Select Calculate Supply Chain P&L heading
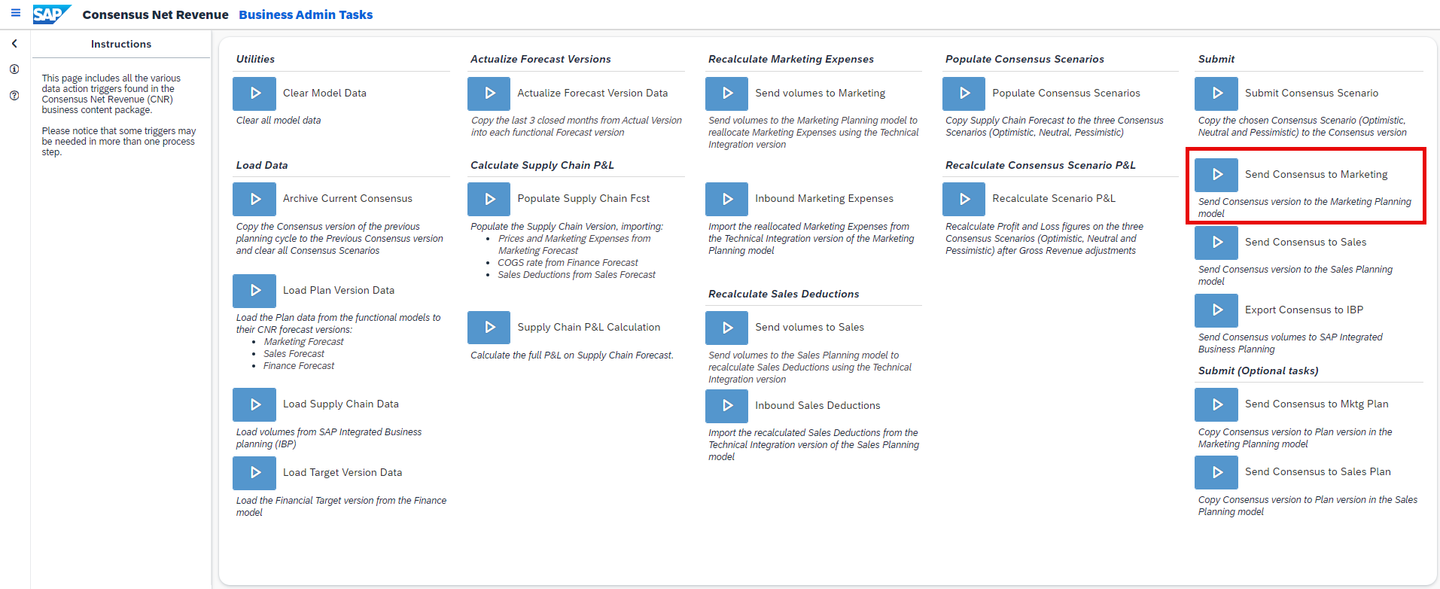Screen dimensions: 1440x589 (542, 165)
